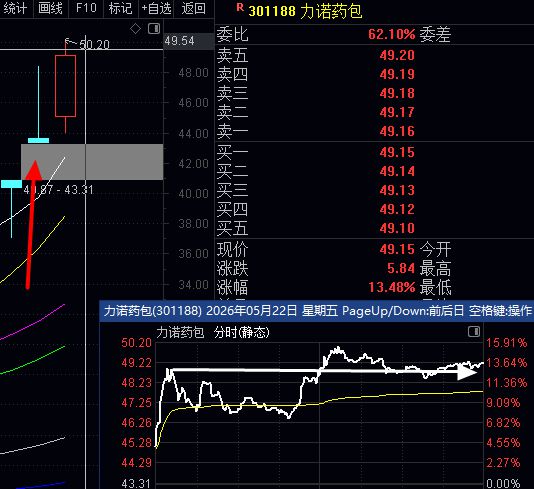Viewport: 534px width, 489px height.
Task: Select the 卖二 price 49.17
Action: (397, 112)
